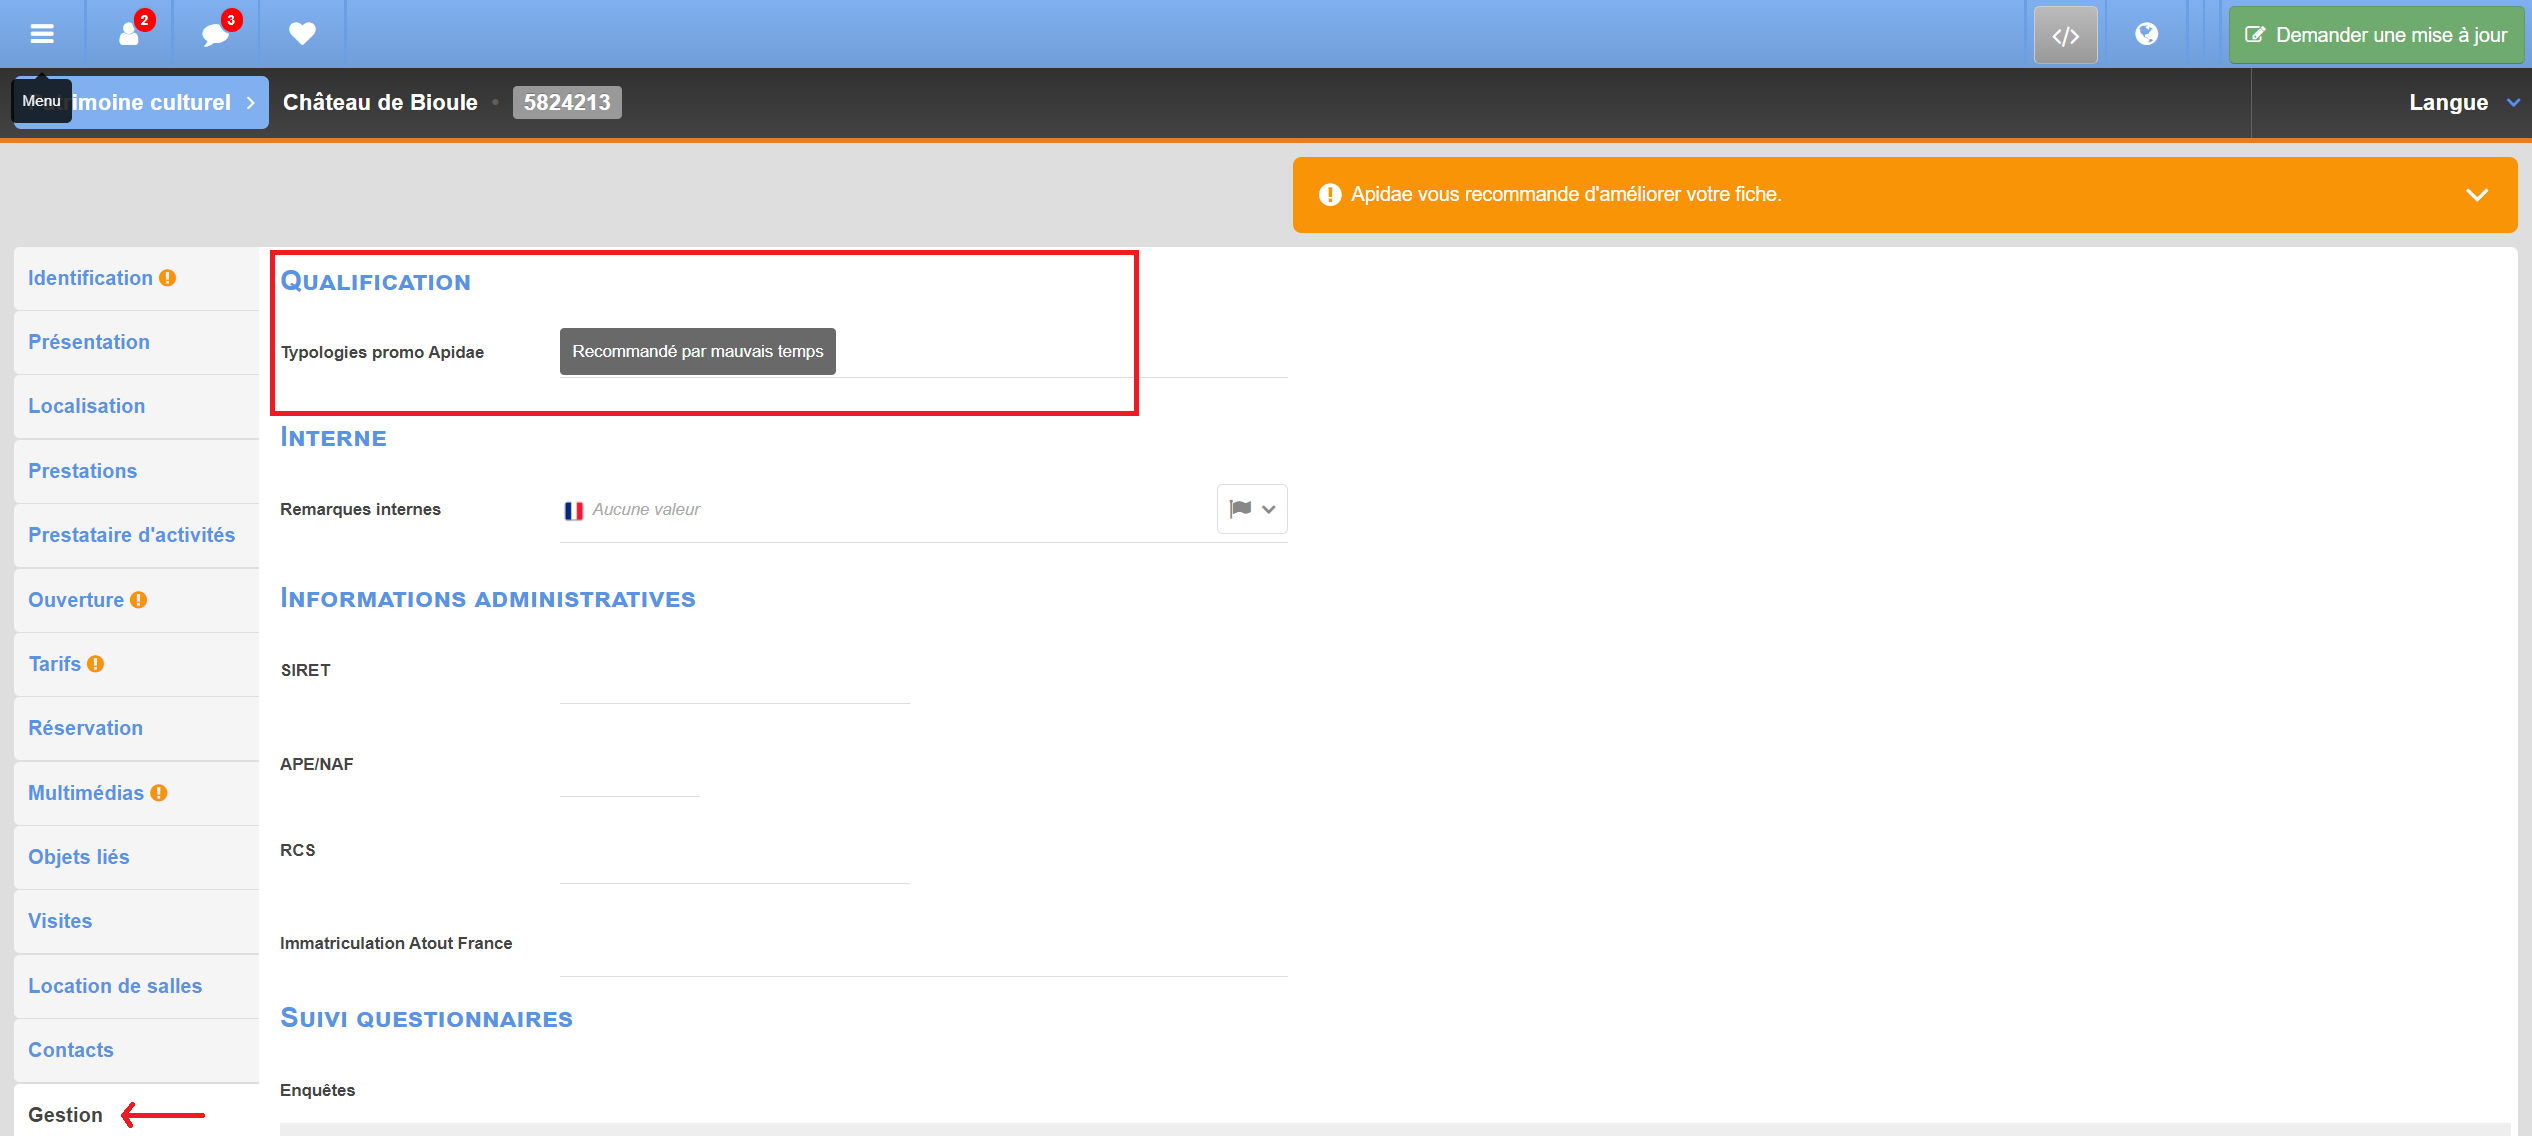
Task: Switch to the Présentation tab
Action: click(x=89, y=342)
